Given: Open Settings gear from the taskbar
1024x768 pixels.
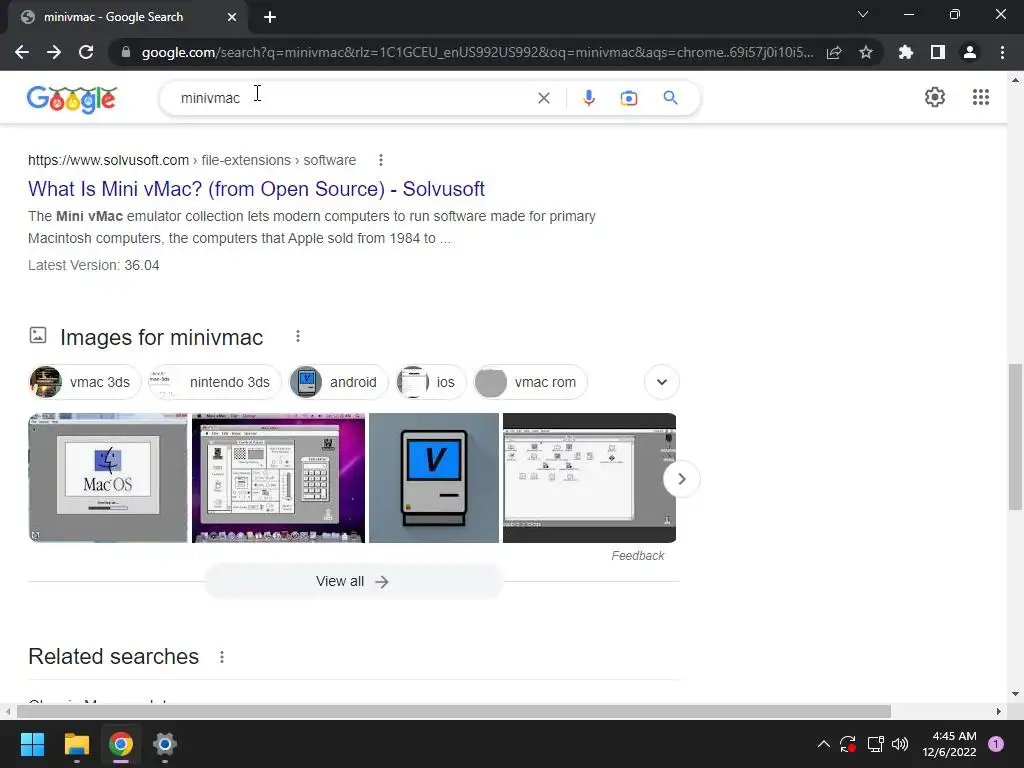Looking at the screenshot, I should click(165, 744).
